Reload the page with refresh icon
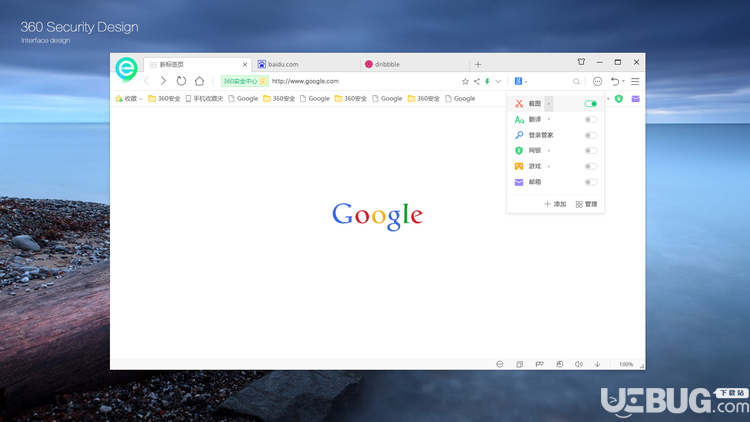 (x=181, y=81)
